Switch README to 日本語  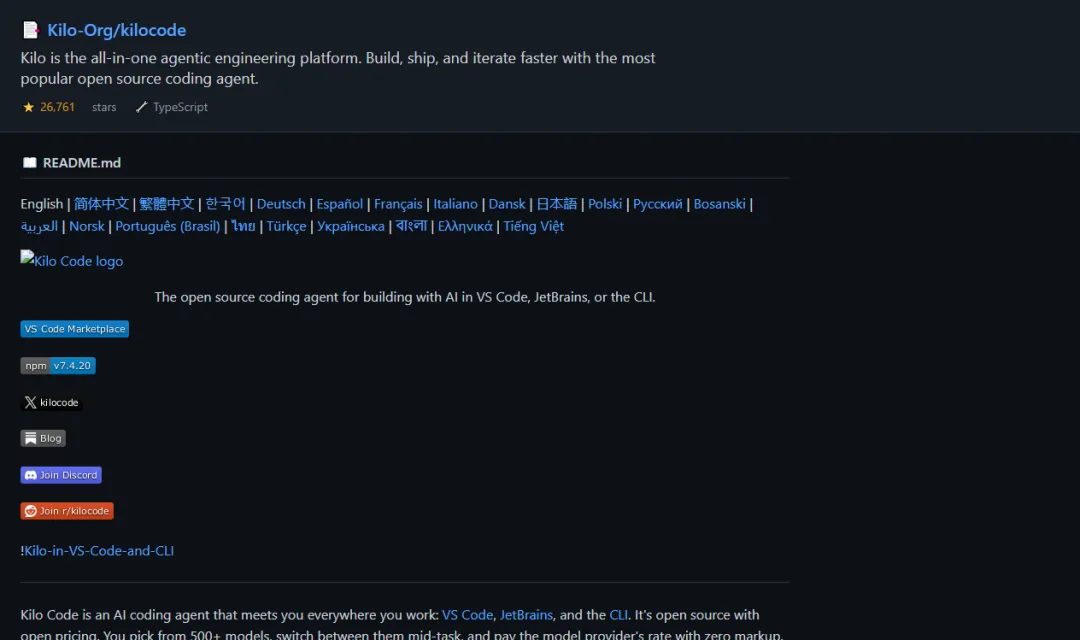click(557, 204)
